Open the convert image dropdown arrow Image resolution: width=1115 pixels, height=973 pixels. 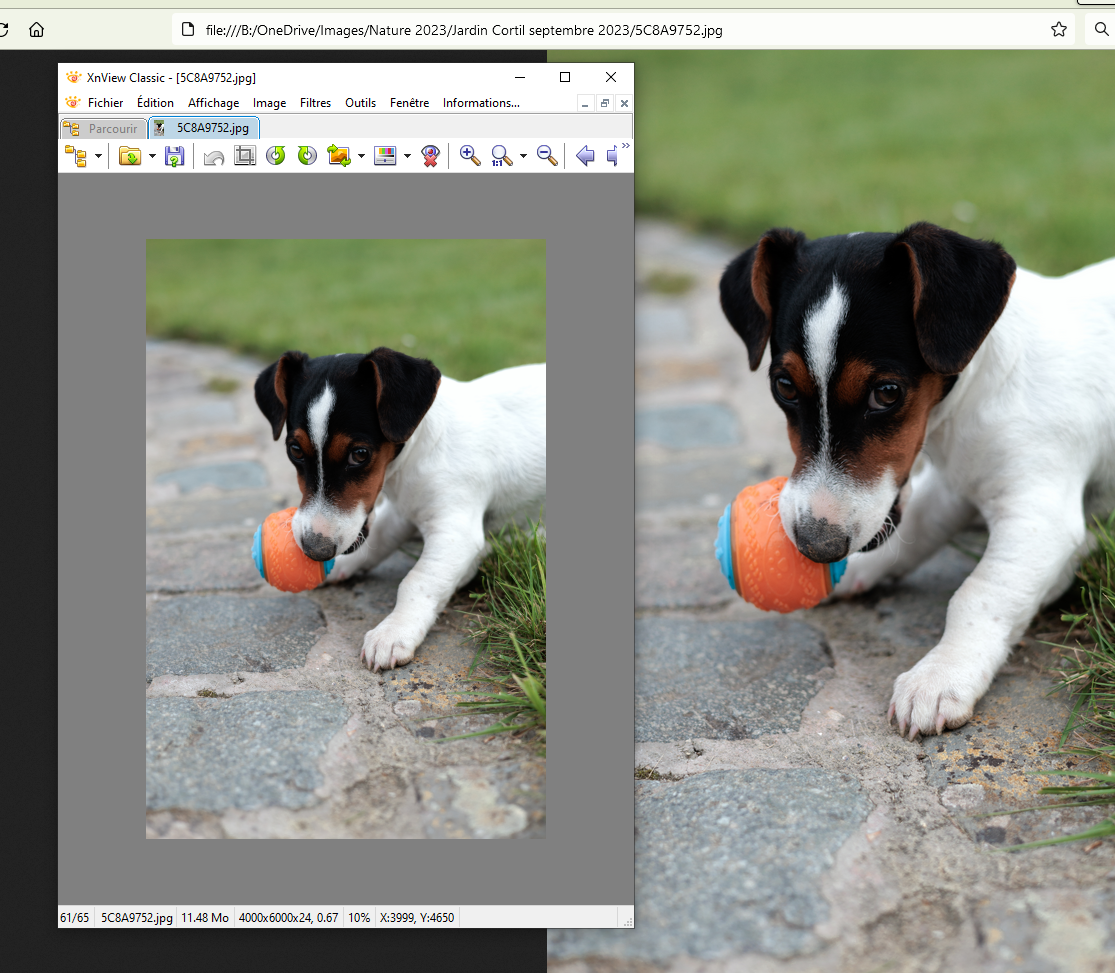(361, 156)
